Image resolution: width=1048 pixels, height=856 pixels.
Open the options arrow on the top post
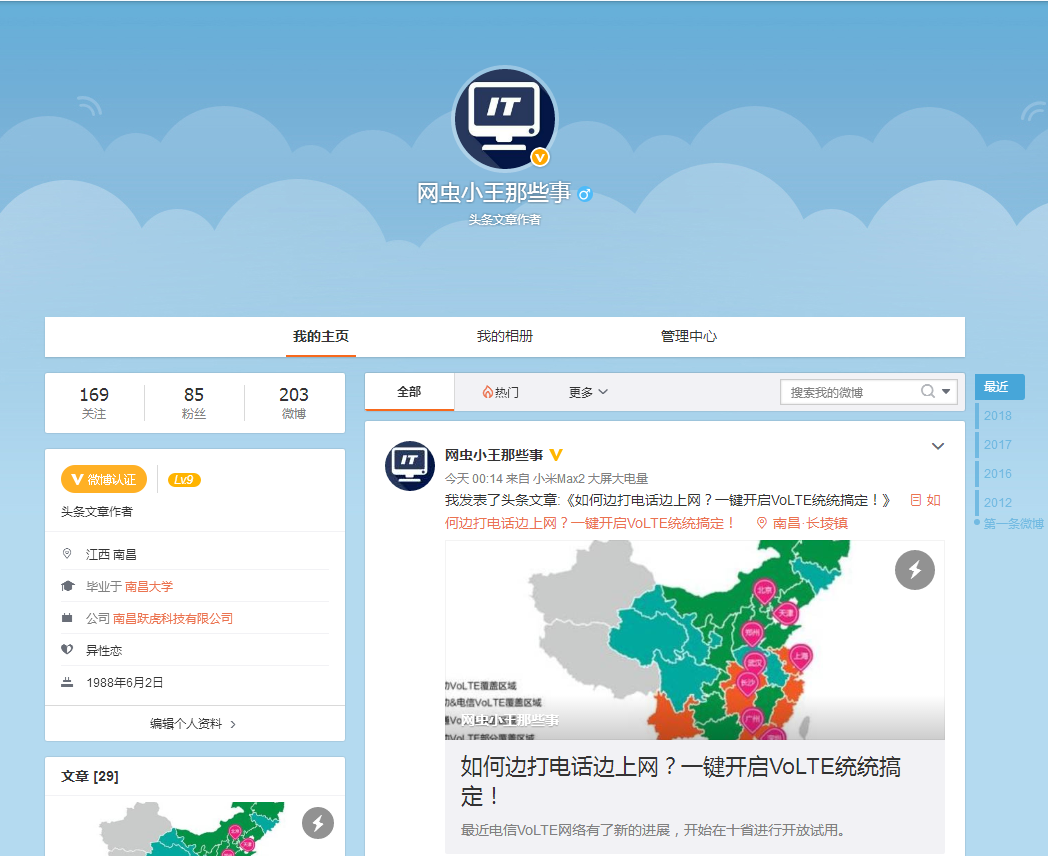pyautogui.click(x=937, y=446)
